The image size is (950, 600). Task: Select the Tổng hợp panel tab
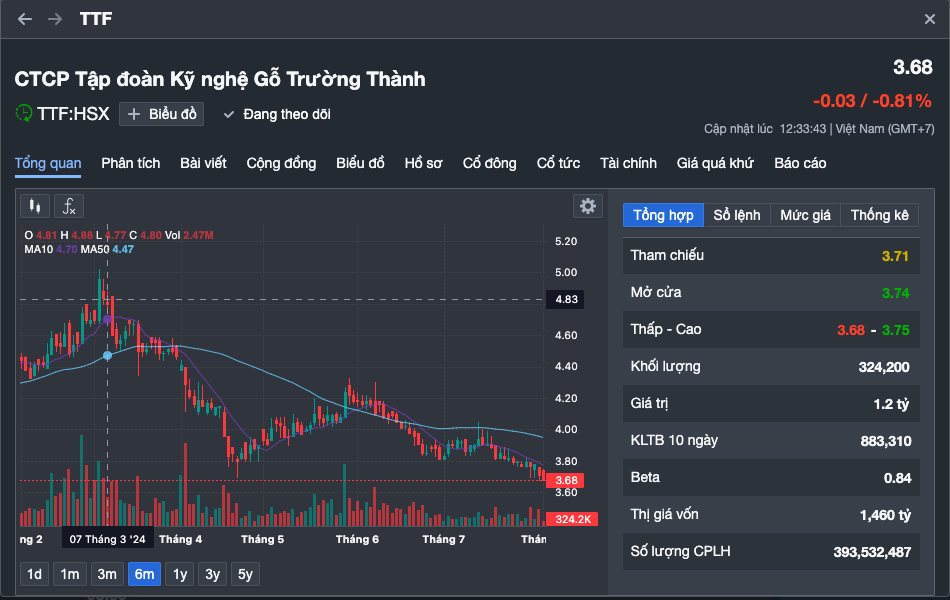(663, 215)
